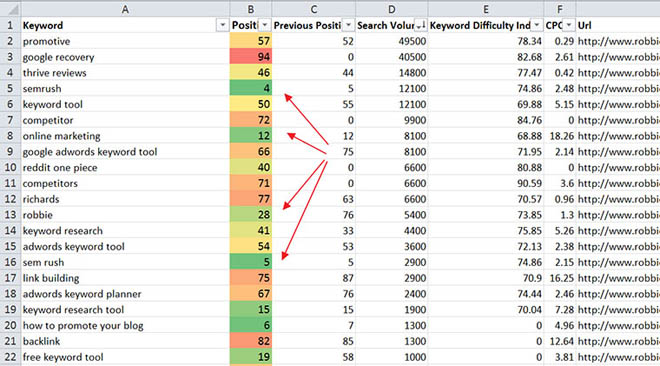Click the CPC cell 16.25

pyautogui.click(x=560, y=278)
